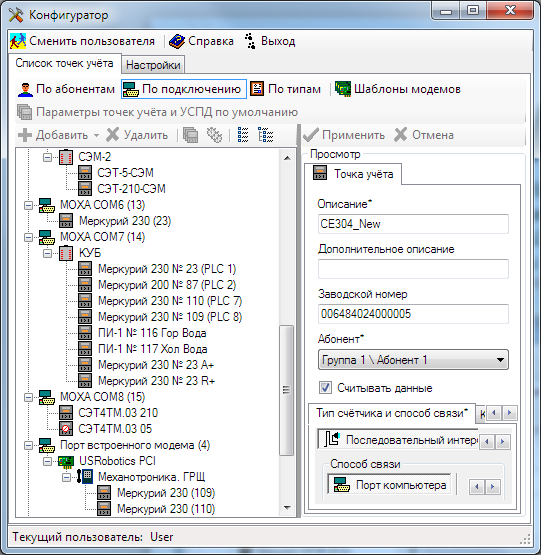Click the tree scroll up arrow
The height and width of the screenshot is (555, 541).
[287, 158]
